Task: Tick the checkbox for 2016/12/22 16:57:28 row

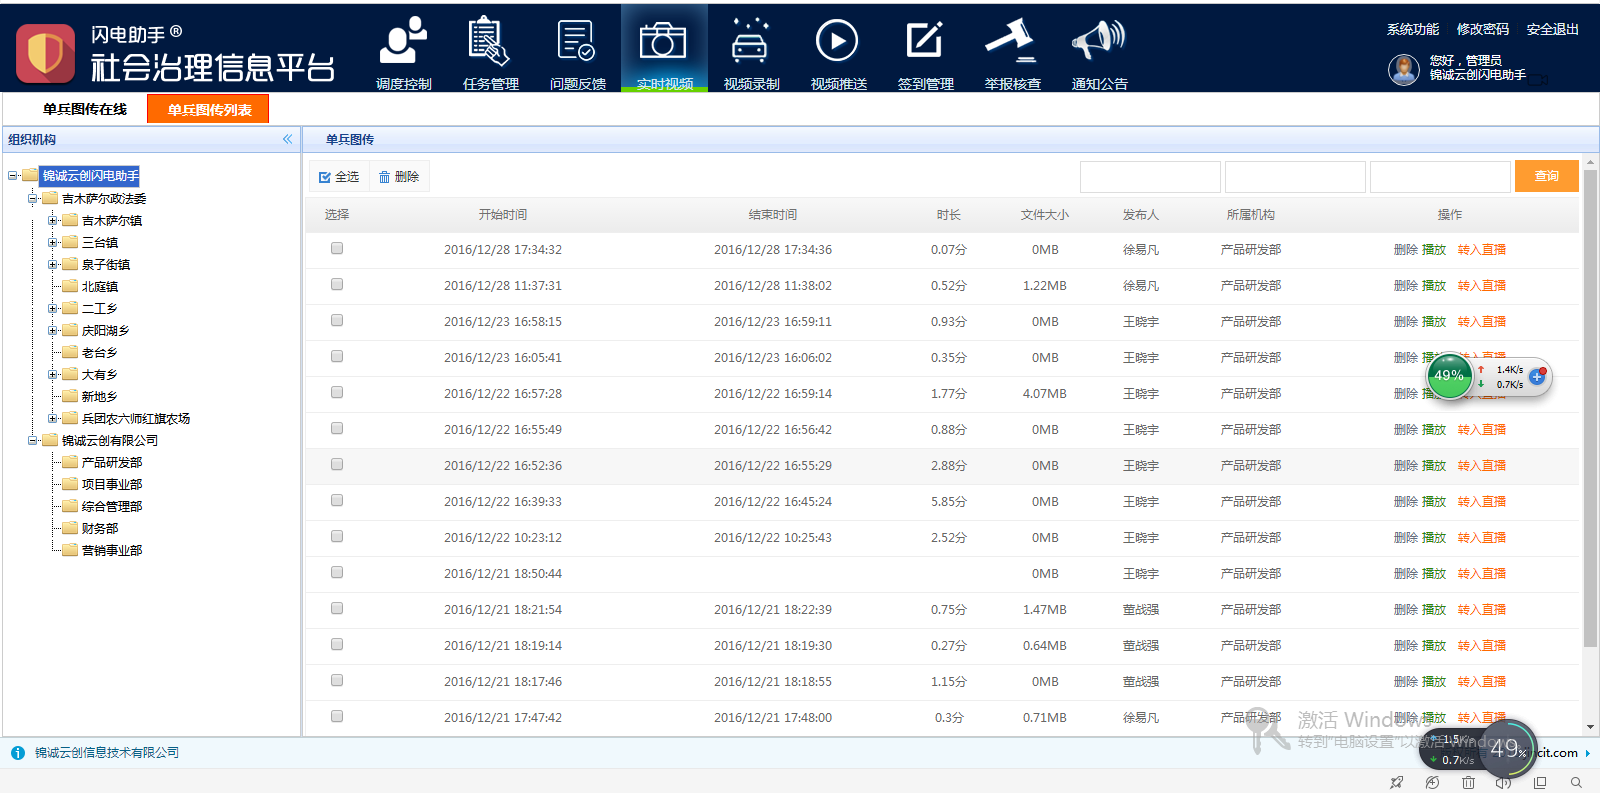Action: pyautogui.click(x=337, y=392)
